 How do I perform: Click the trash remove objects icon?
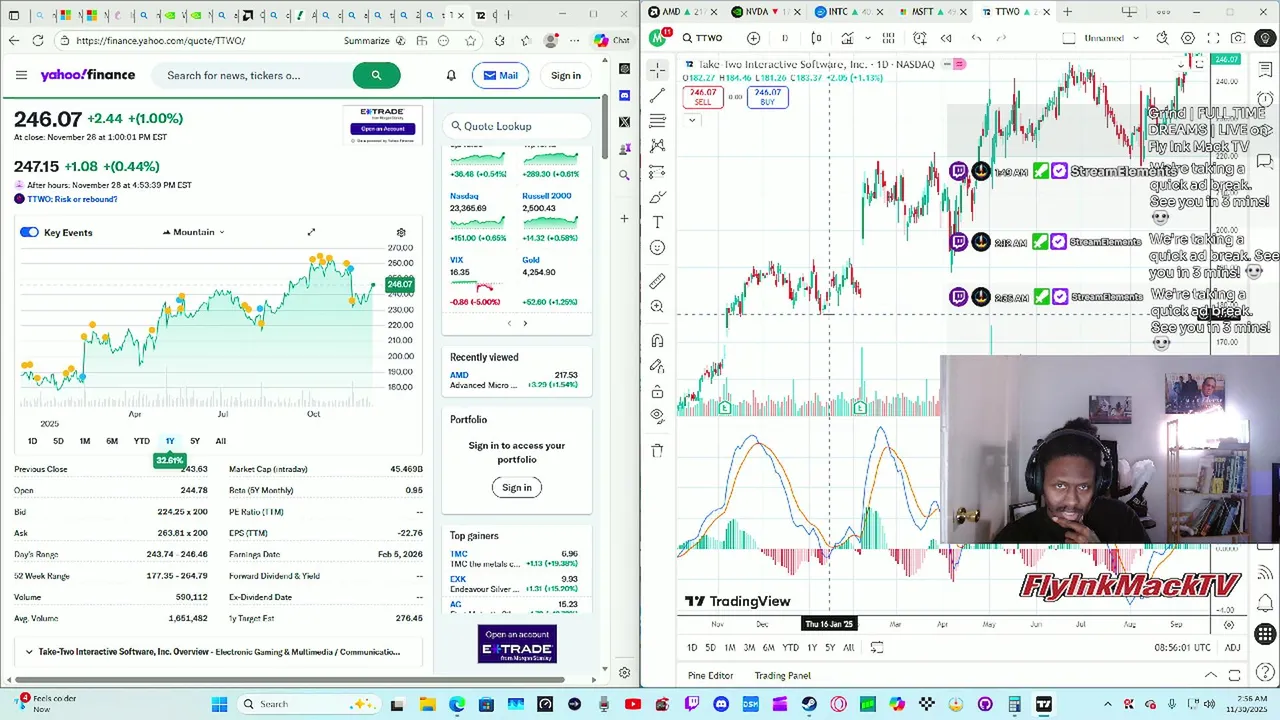click(657, 451)
